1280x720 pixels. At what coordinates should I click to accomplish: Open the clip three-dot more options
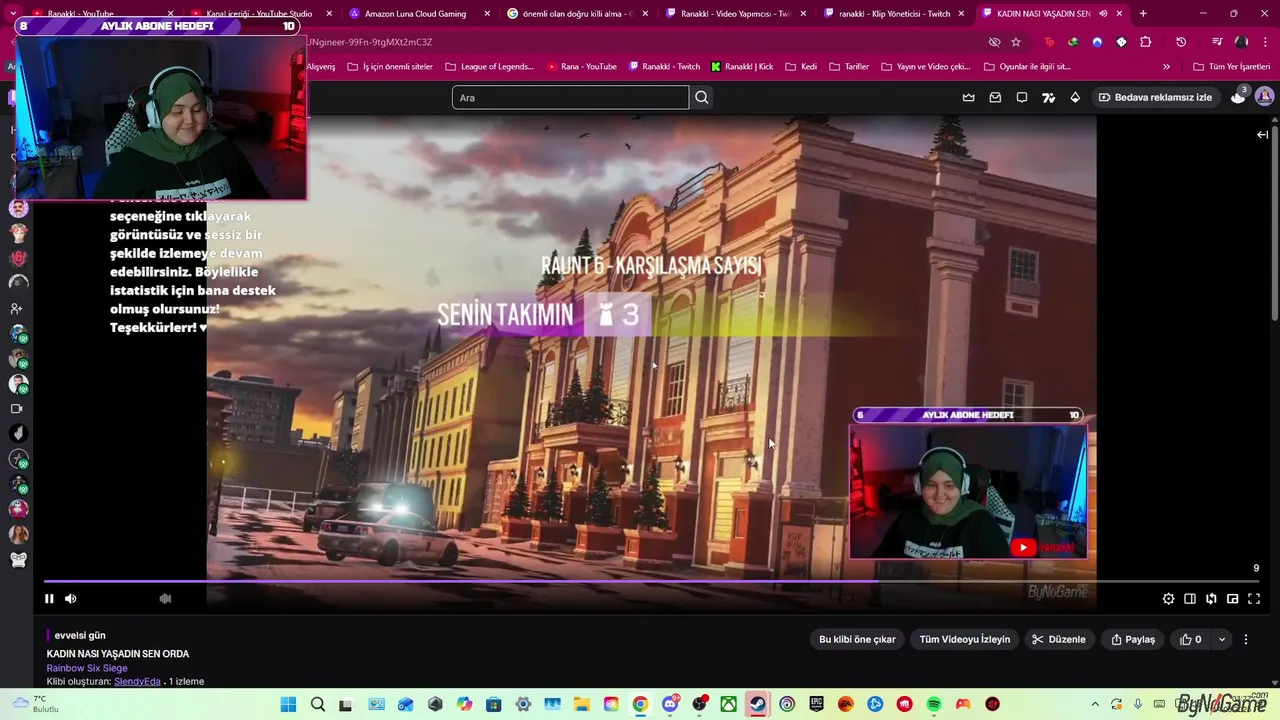[1245, 639]
